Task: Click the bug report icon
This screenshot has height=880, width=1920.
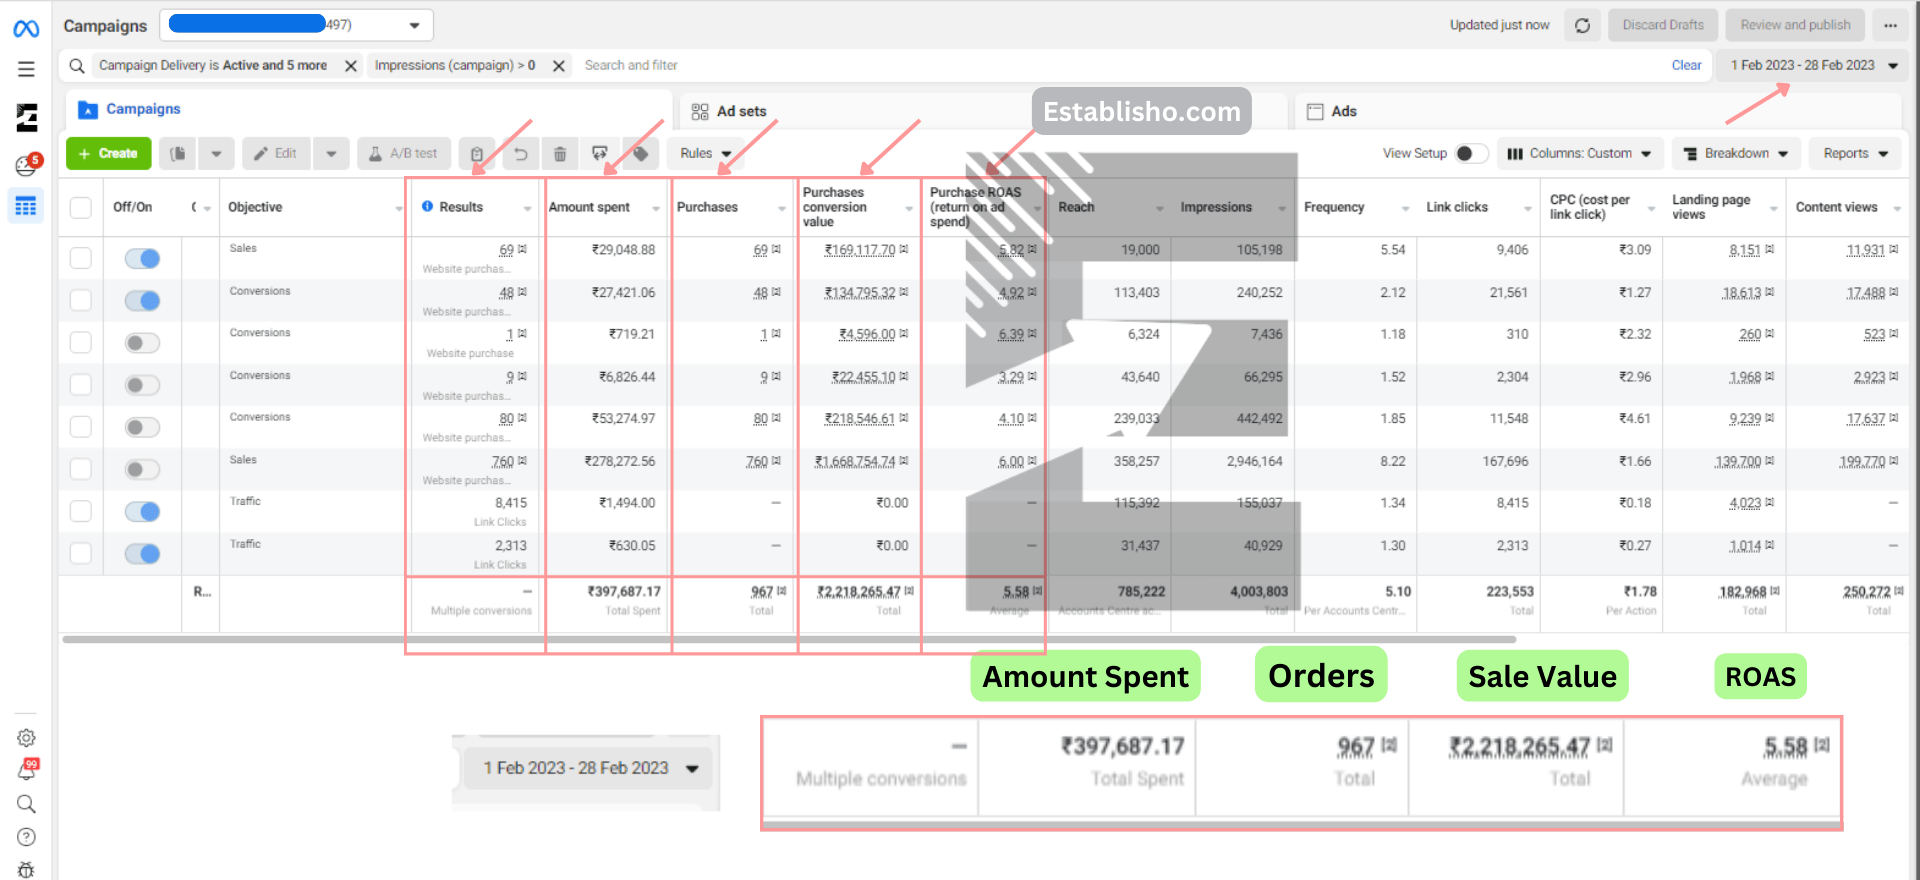Action: pyautogui.click(x=26, y=869)
